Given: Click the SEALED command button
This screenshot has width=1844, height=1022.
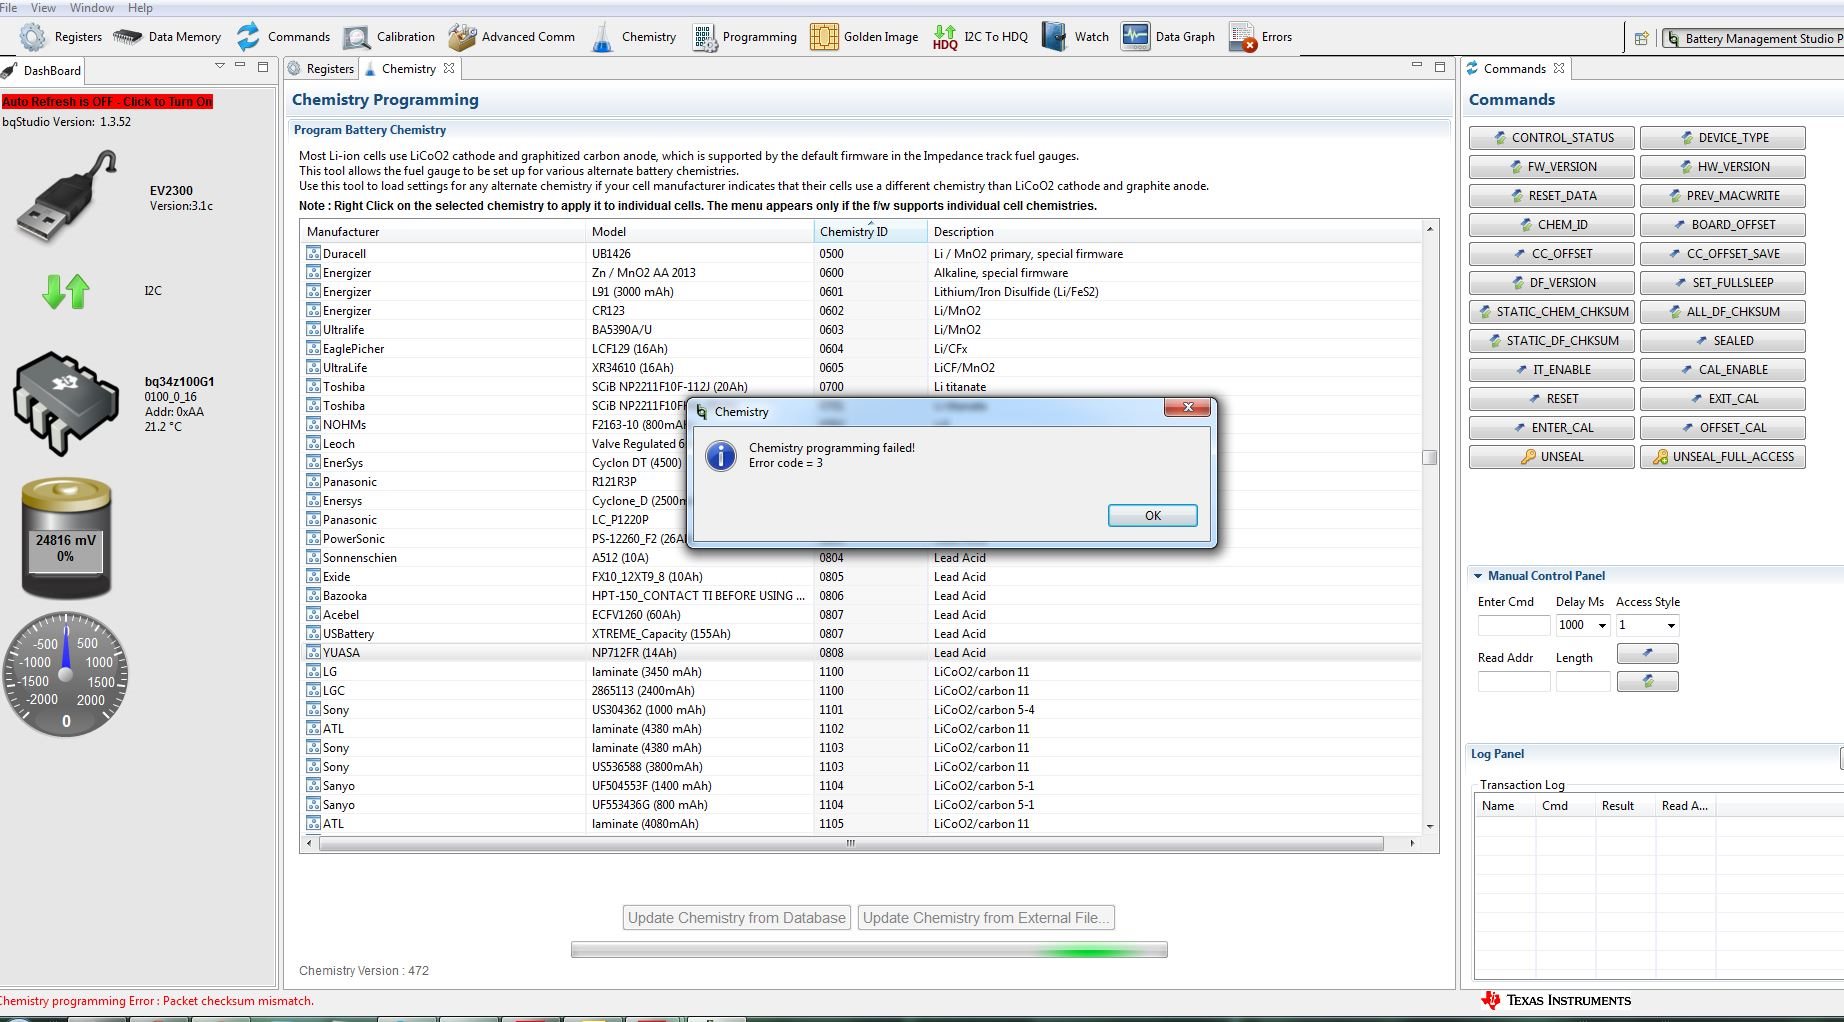Looking at the screenshot, I should click(x=1723, y=341).
